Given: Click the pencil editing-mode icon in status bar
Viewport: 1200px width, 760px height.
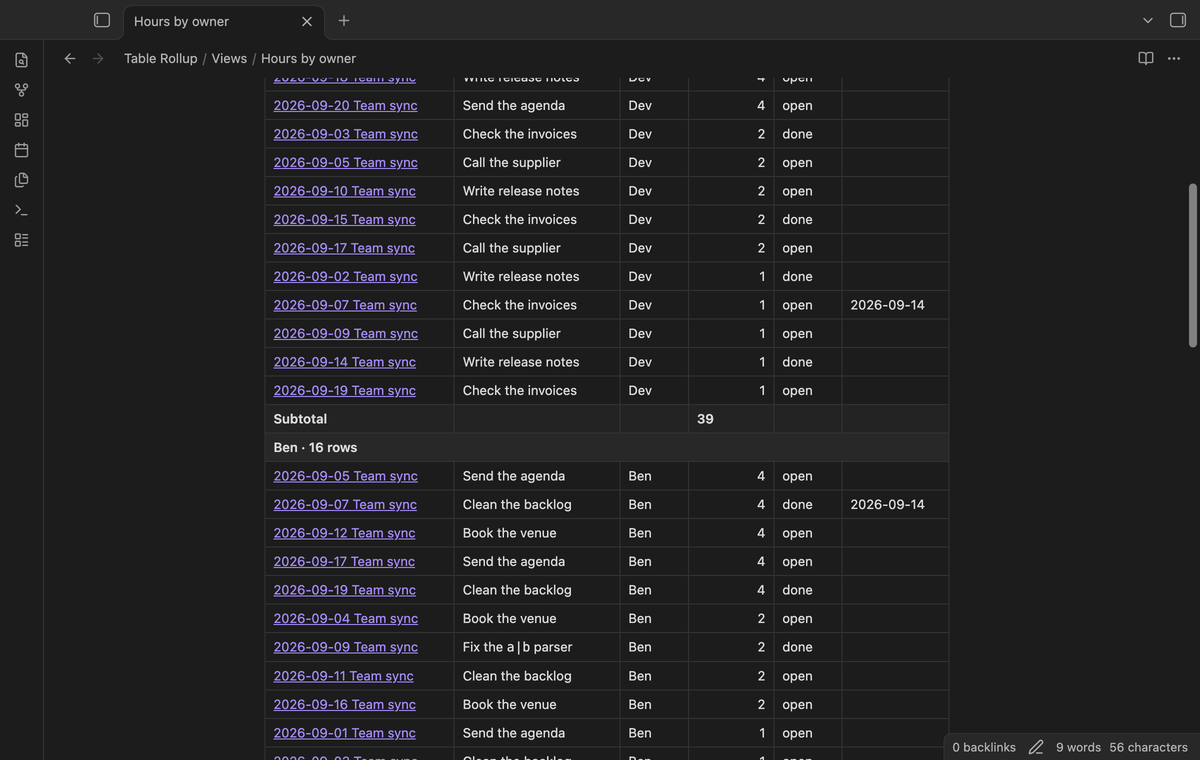Looking at the screenshot, I should tap(1036, 747).
